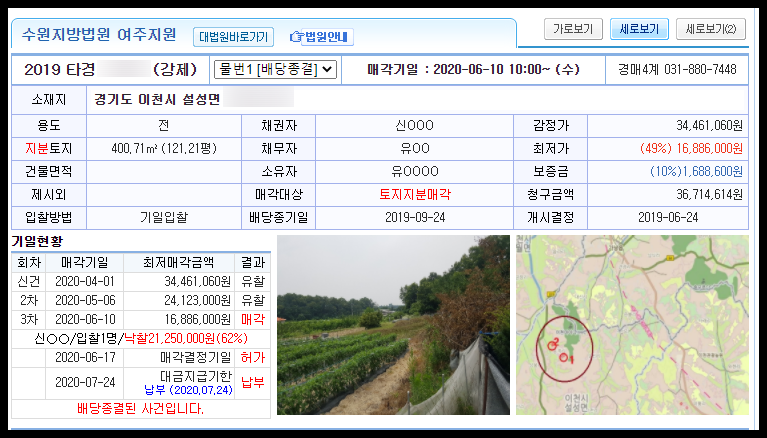
Task: Click the winning bid 낙찰21,250,000원(62%)
Action: [x=186, y=339]
